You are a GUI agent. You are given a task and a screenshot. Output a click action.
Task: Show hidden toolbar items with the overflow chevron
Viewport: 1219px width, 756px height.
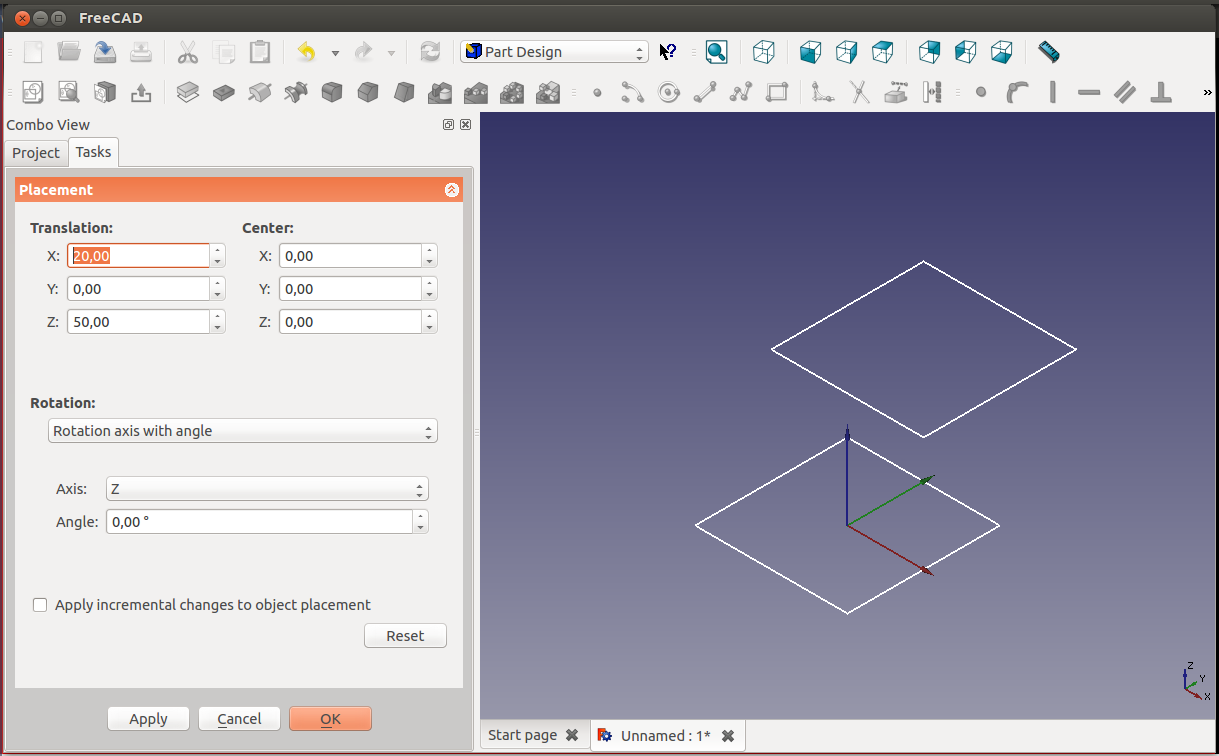click(1207, 93)
